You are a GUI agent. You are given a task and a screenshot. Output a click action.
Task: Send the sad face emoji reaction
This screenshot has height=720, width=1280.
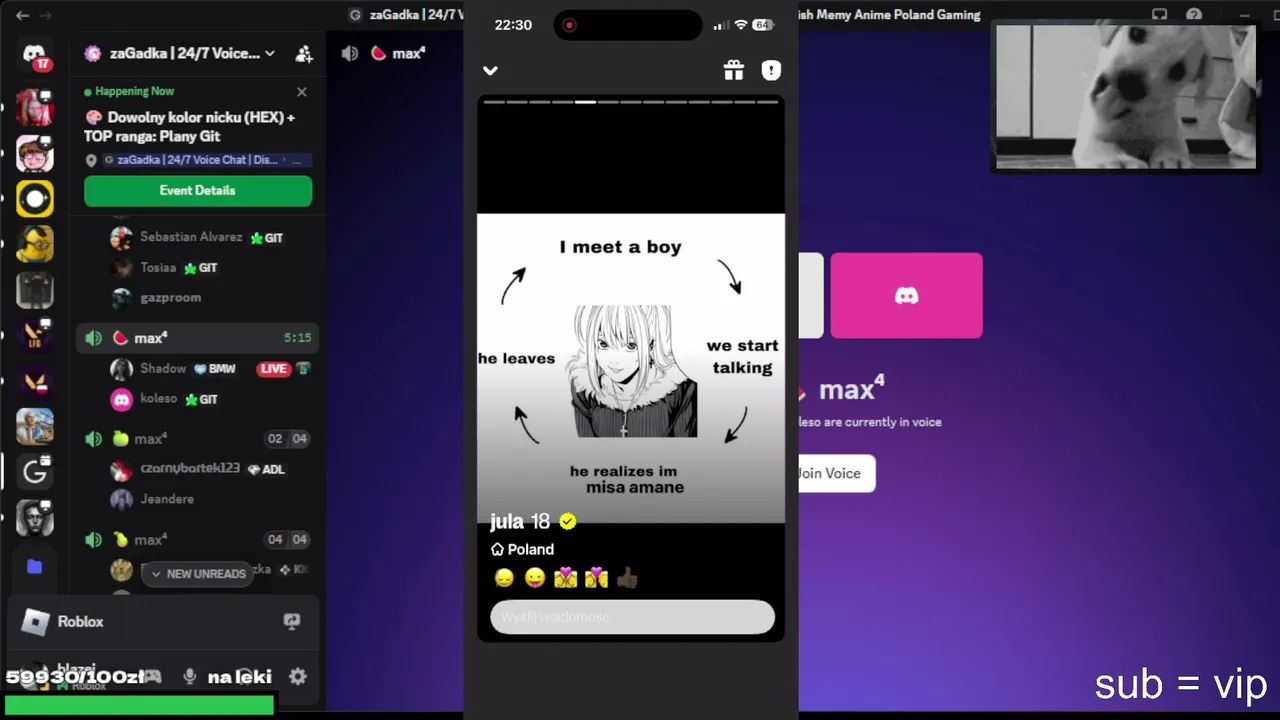tap(504, 578)
